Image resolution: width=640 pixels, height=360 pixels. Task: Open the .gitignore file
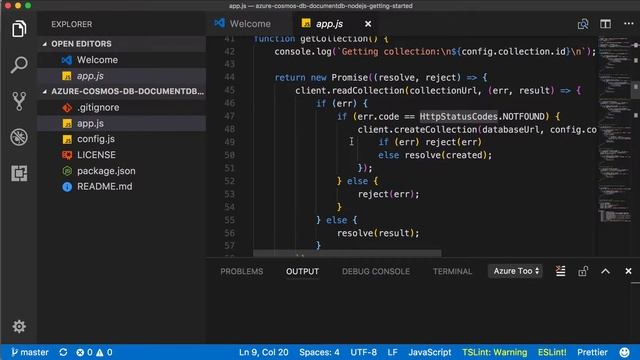pos(122,107)
